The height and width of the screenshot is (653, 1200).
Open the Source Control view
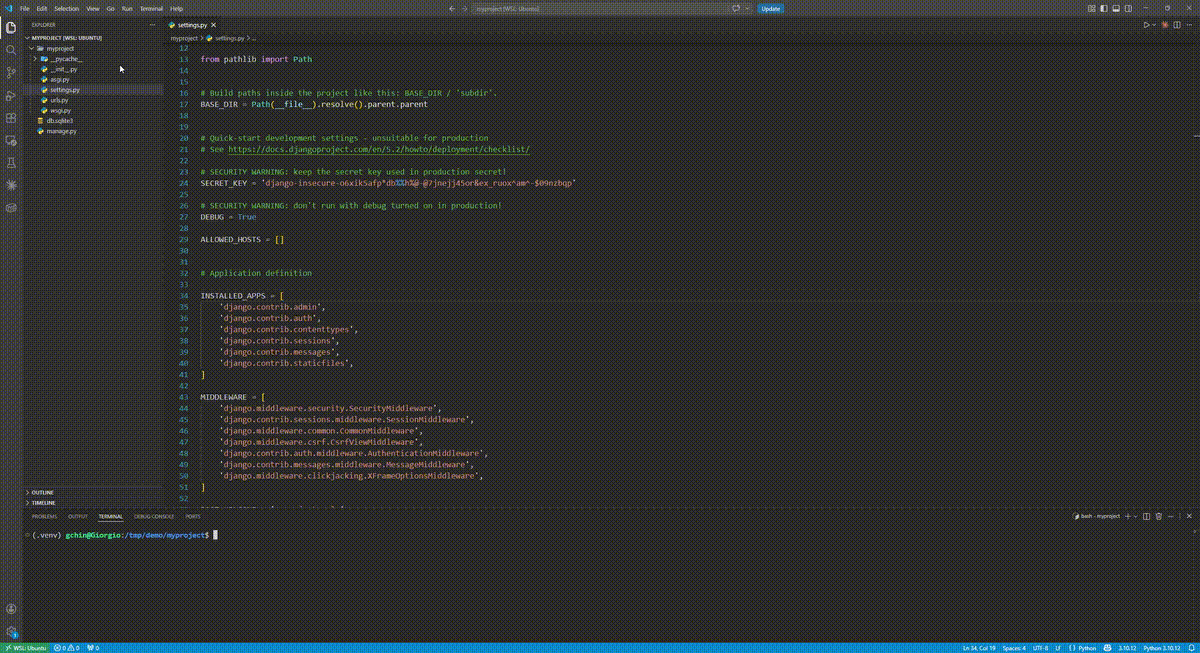click(11, 73)
